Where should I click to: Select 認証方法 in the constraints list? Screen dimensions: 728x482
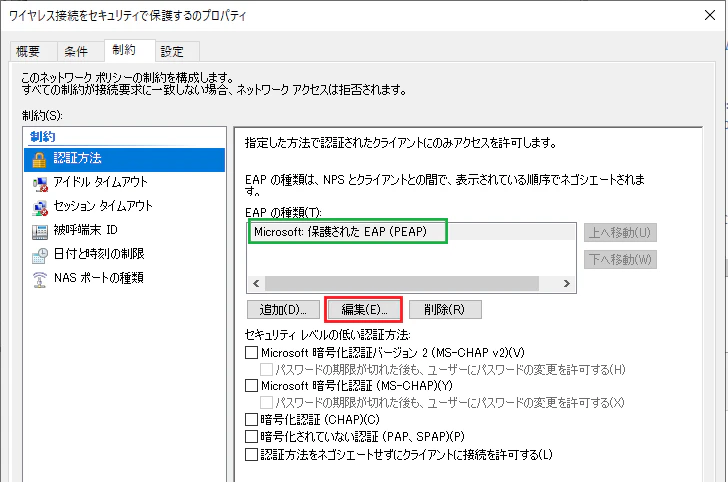click(x=124, y=160)
